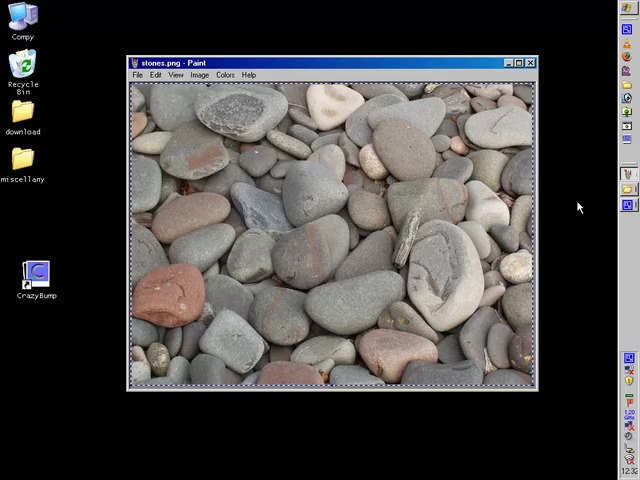Click the Windows Start button
The image size is (640, 480).
click(628, 8)
